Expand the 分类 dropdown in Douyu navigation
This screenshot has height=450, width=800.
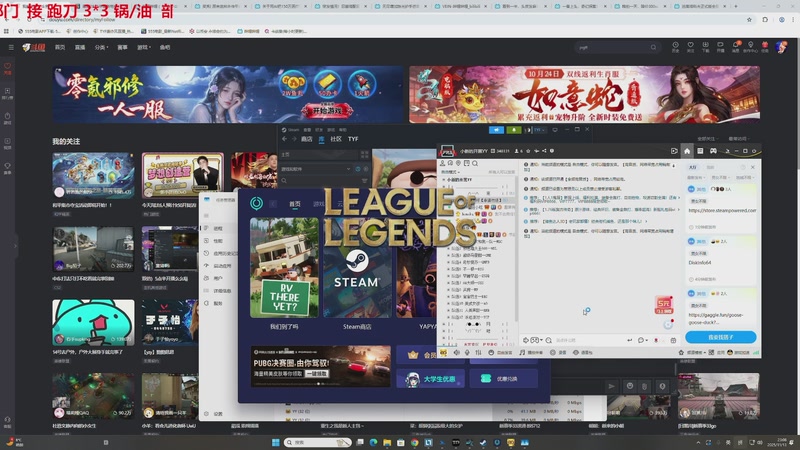coord(101,47)
